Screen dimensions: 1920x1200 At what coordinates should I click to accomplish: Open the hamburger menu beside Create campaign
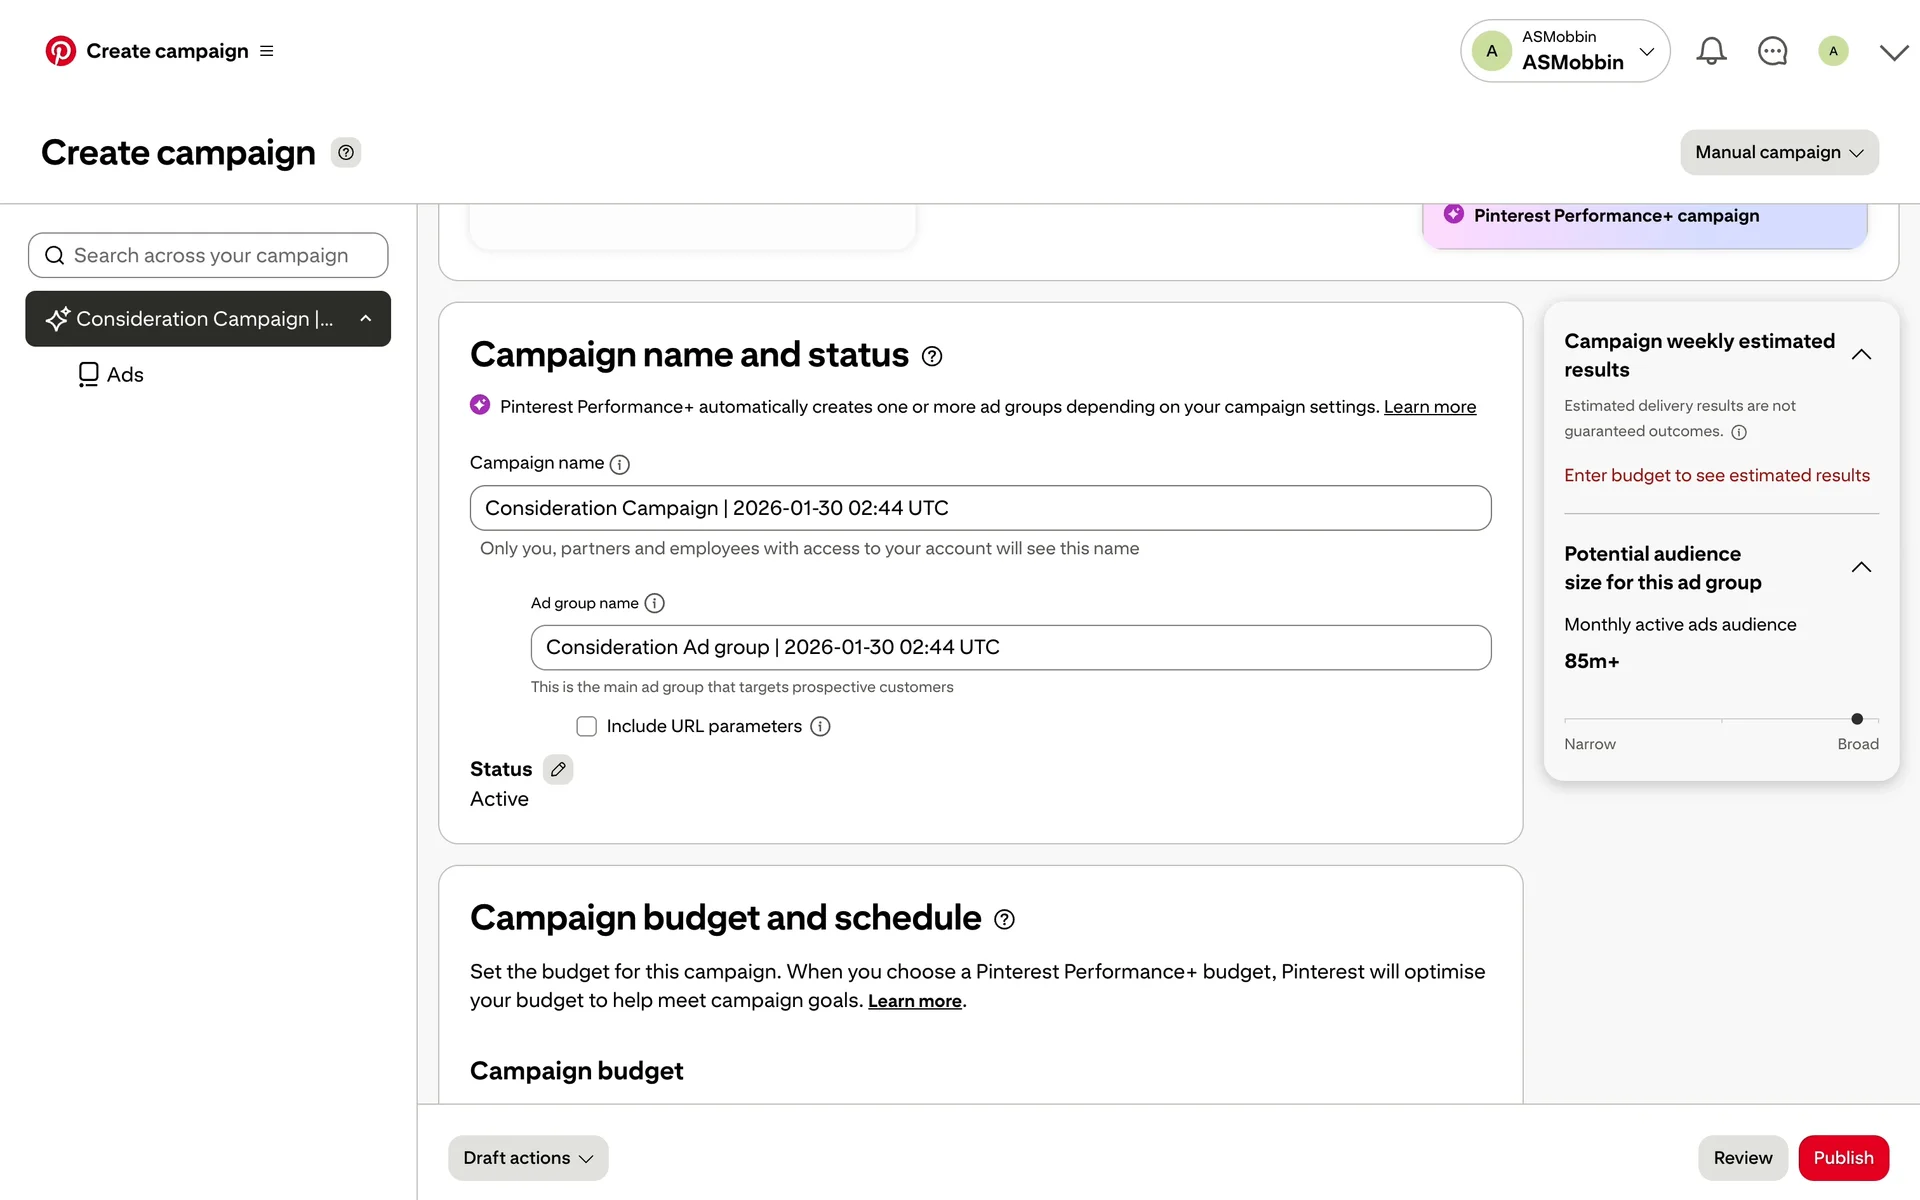coord(266,51)
